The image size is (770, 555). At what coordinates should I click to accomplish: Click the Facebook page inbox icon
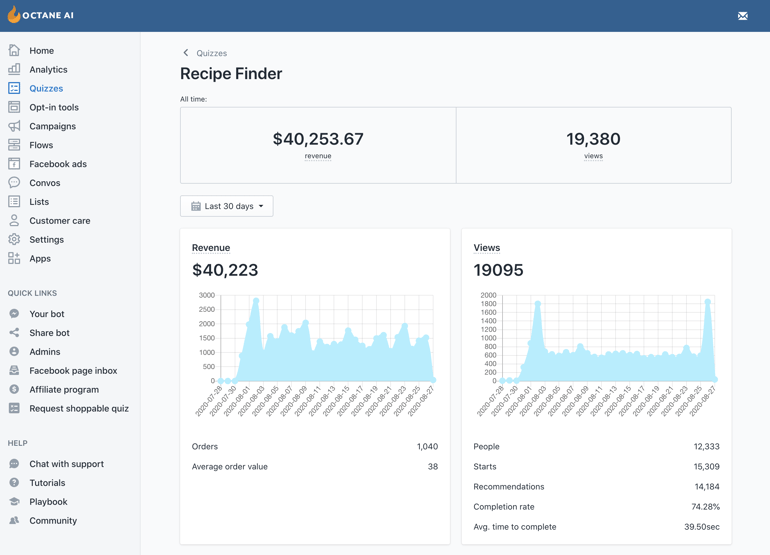pos(14,370)
